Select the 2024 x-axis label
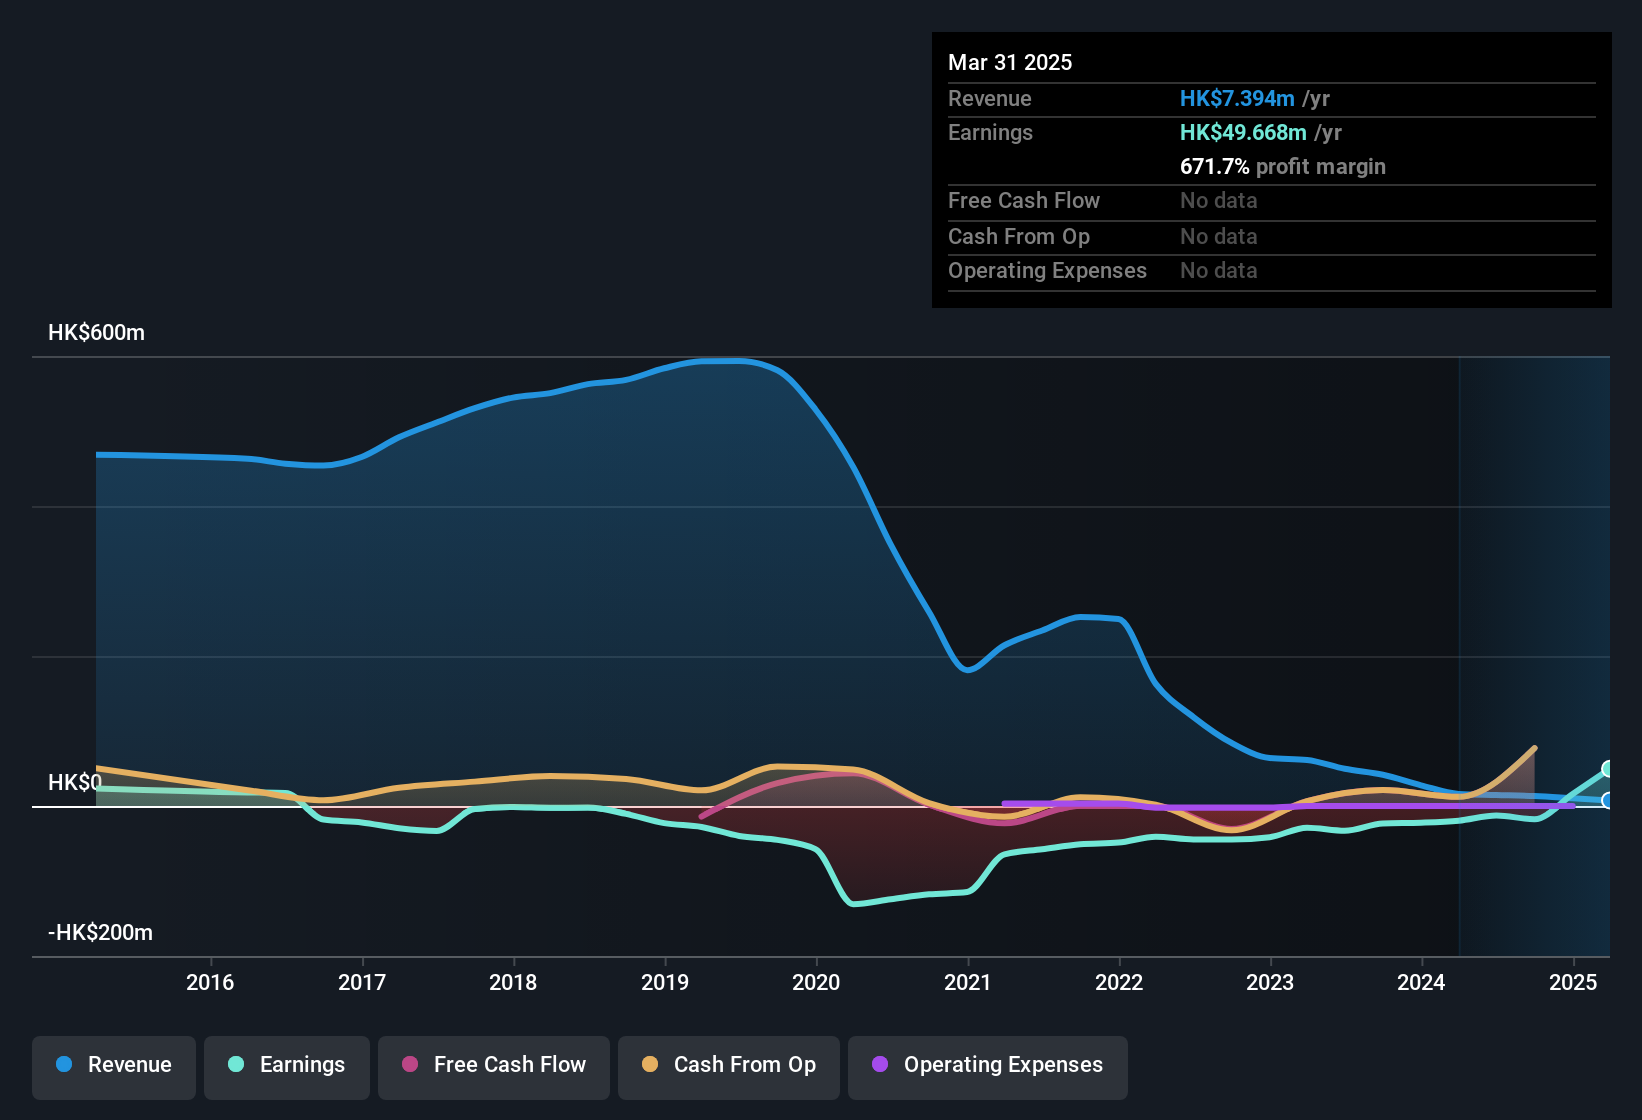The image size is (1642, 1120). click(x=1421, y=982)
